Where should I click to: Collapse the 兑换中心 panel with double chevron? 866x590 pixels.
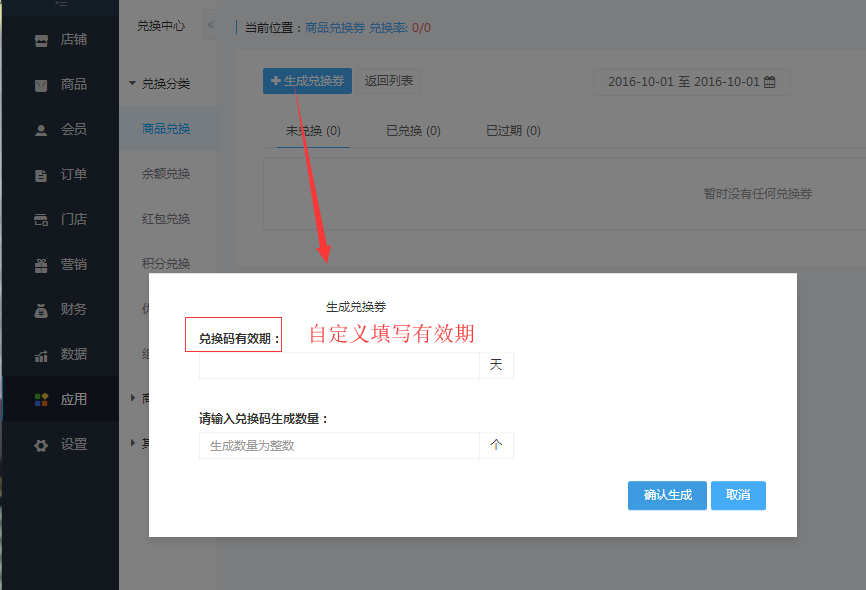pyautogui.click(x=210, y=25)
